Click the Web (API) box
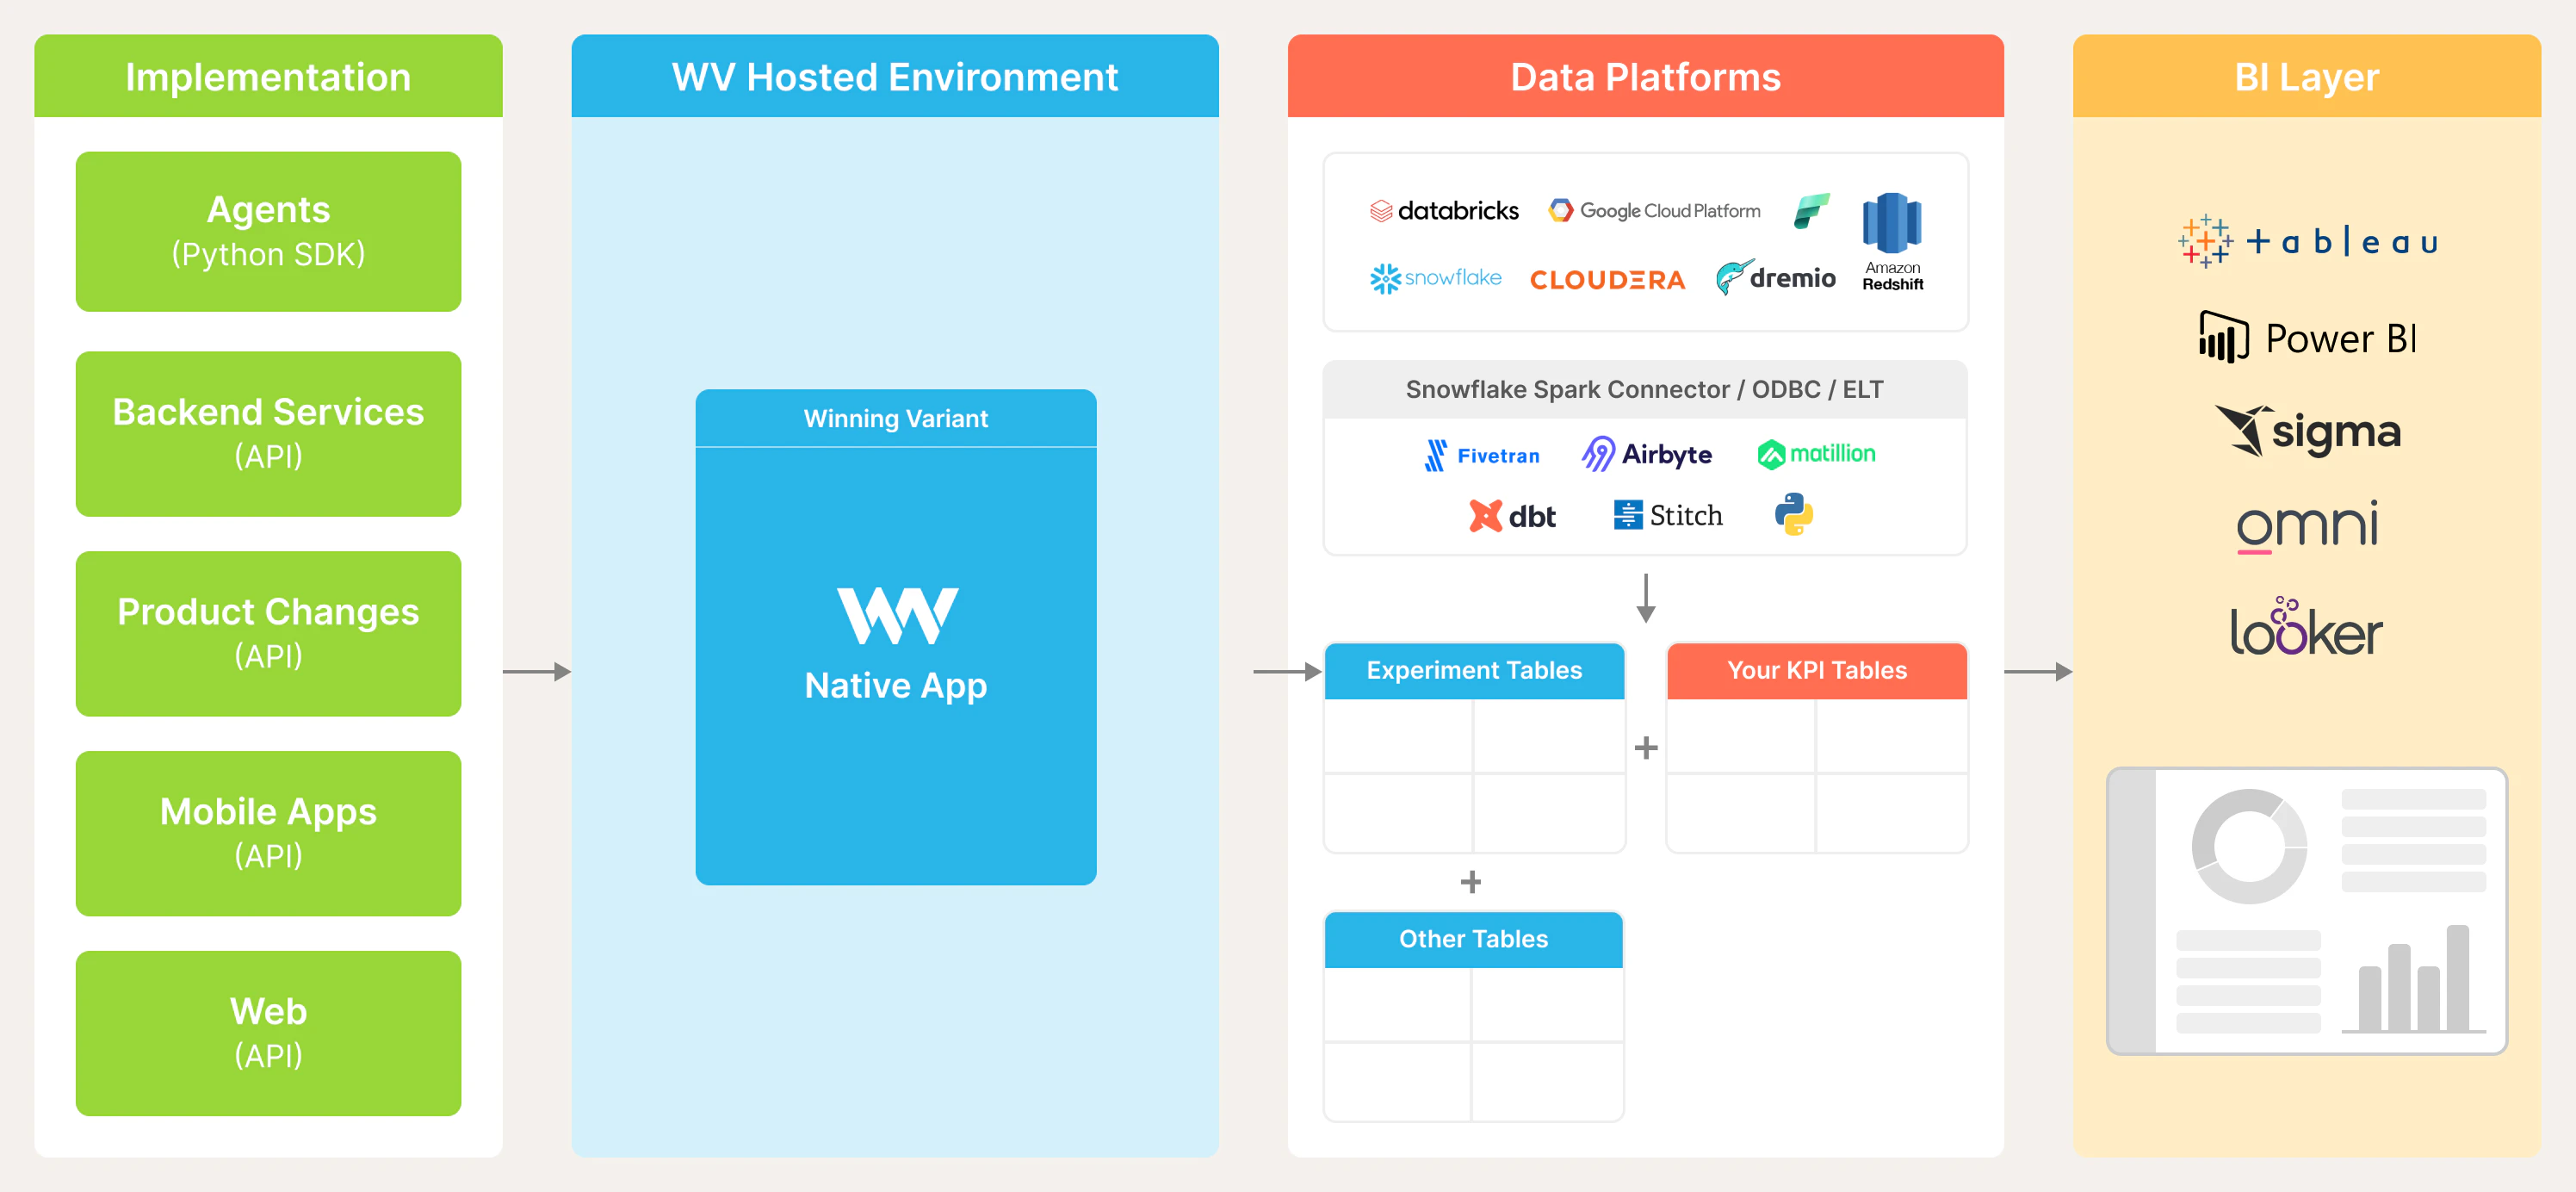The height and width of the screenshot is (1192, 2576). click(x=268, y=1034)
